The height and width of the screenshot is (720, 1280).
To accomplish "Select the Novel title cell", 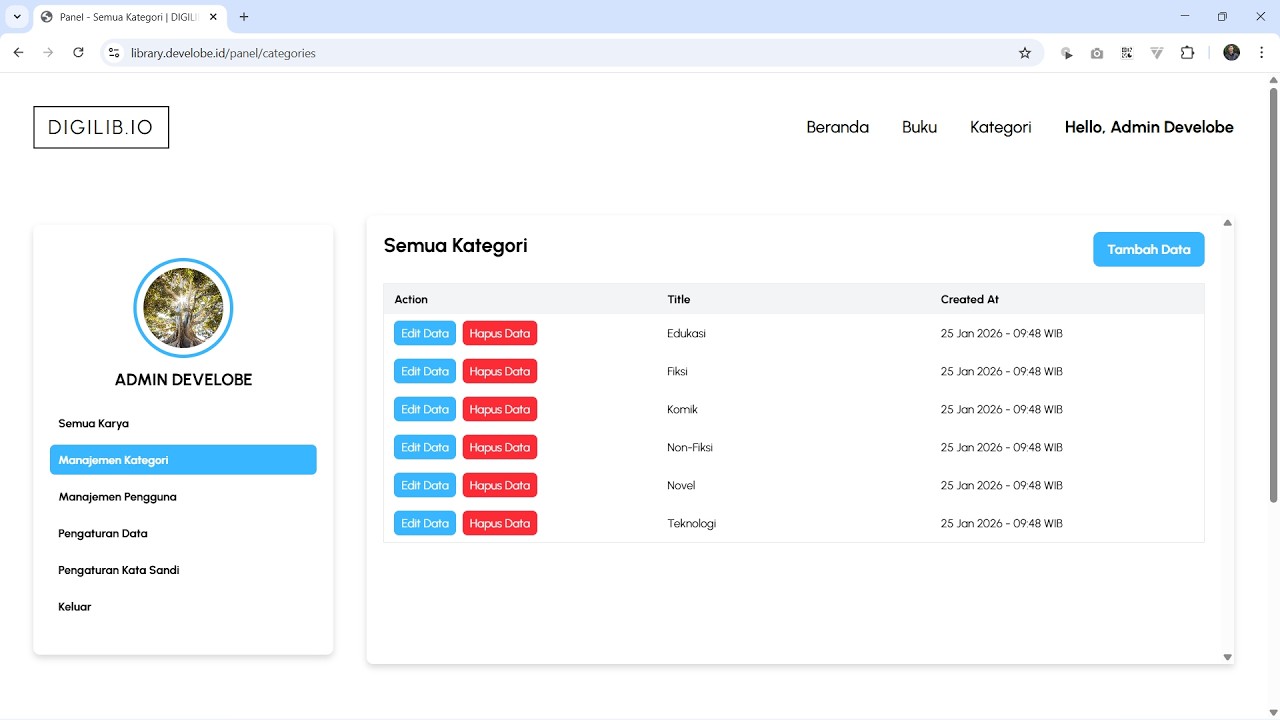I will (681, 485).
